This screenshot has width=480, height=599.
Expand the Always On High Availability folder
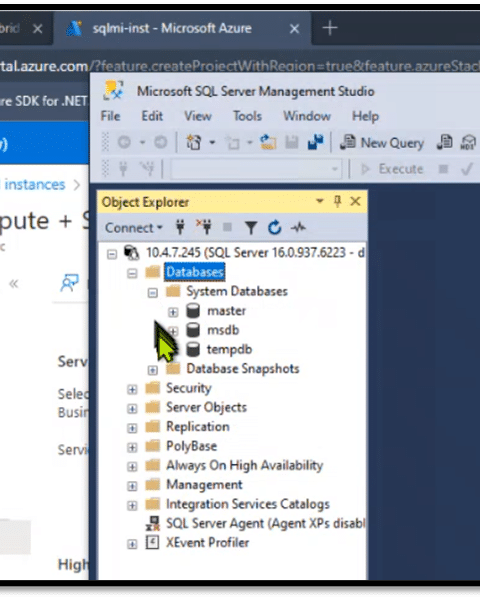132,466
